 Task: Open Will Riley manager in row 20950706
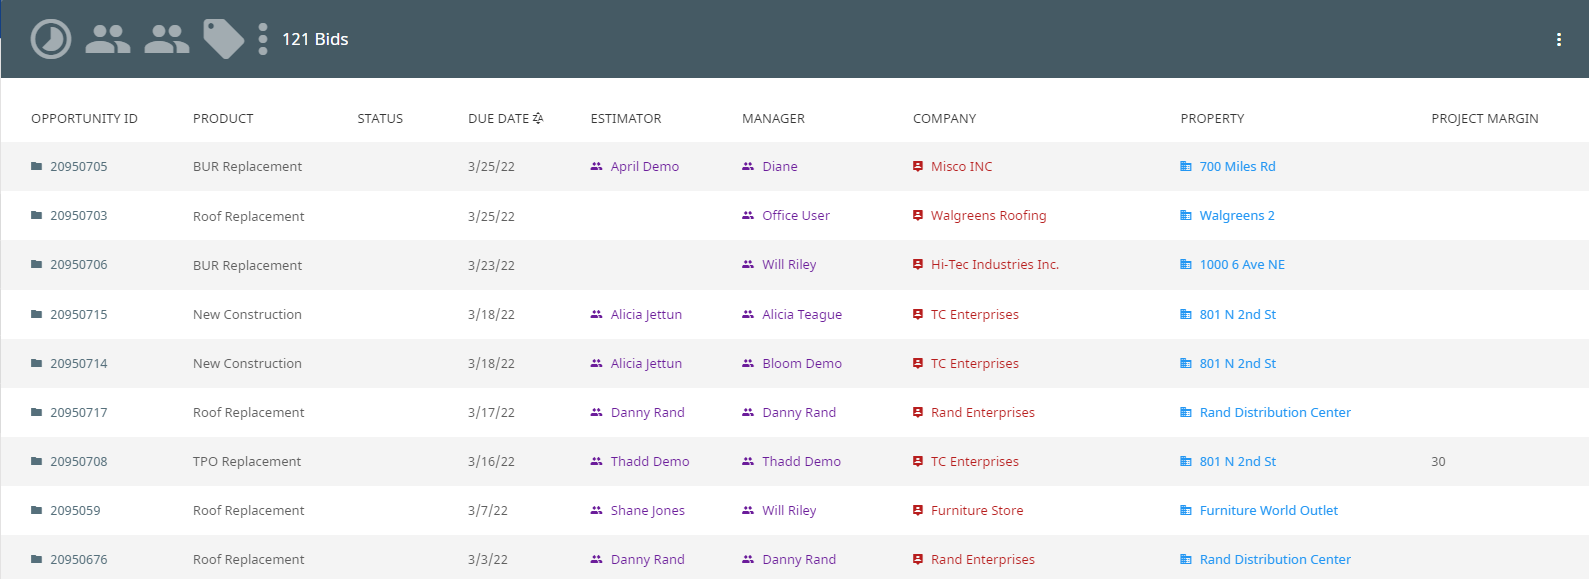point(789,264)
